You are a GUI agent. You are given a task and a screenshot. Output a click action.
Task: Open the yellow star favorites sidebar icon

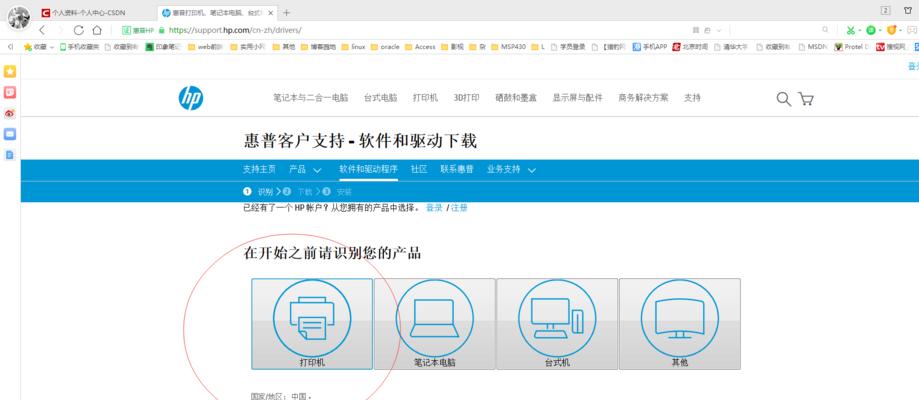pyautogui.click(x=10, y=72)
